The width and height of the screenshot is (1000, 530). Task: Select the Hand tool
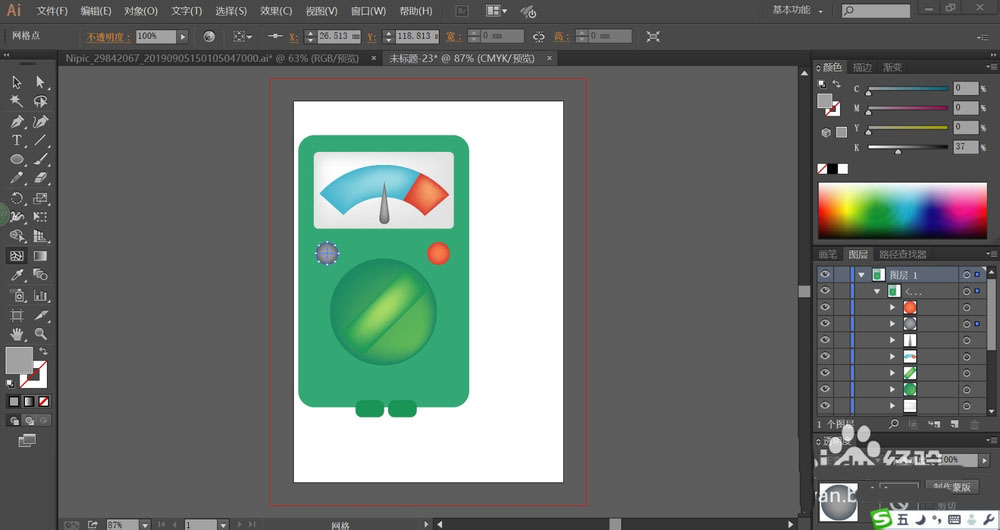tap(17, 333)
